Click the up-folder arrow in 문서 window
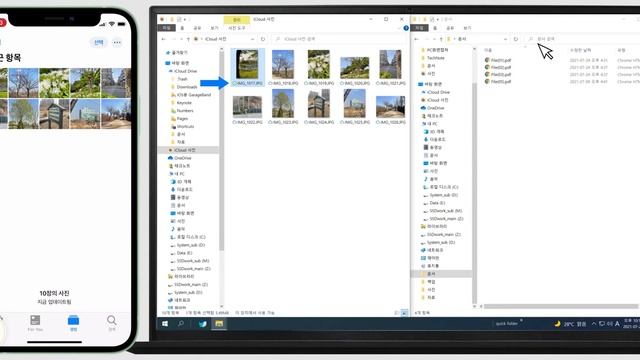The height and width of the screenshot is (360, 640). click(x=441, y=39)
